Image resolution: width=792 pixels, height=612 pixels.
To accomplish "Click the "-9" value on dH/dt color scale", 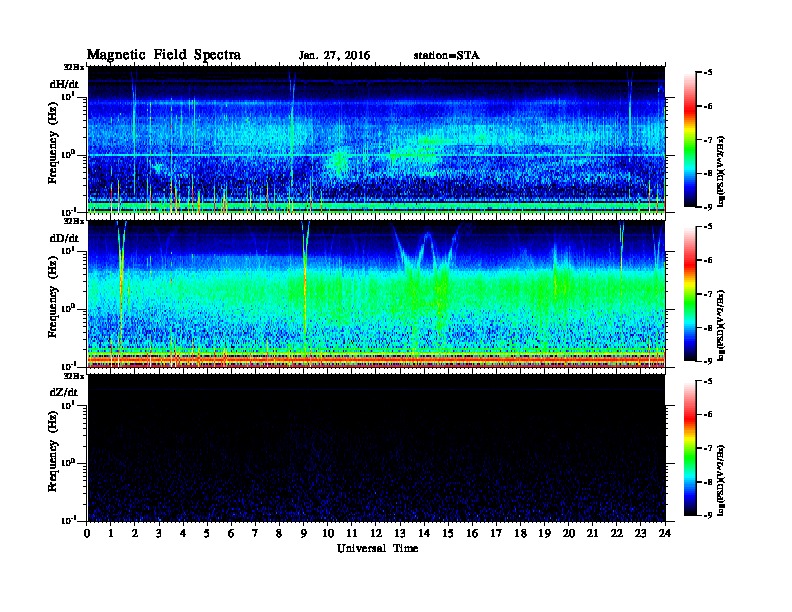I will coord(708,207).
